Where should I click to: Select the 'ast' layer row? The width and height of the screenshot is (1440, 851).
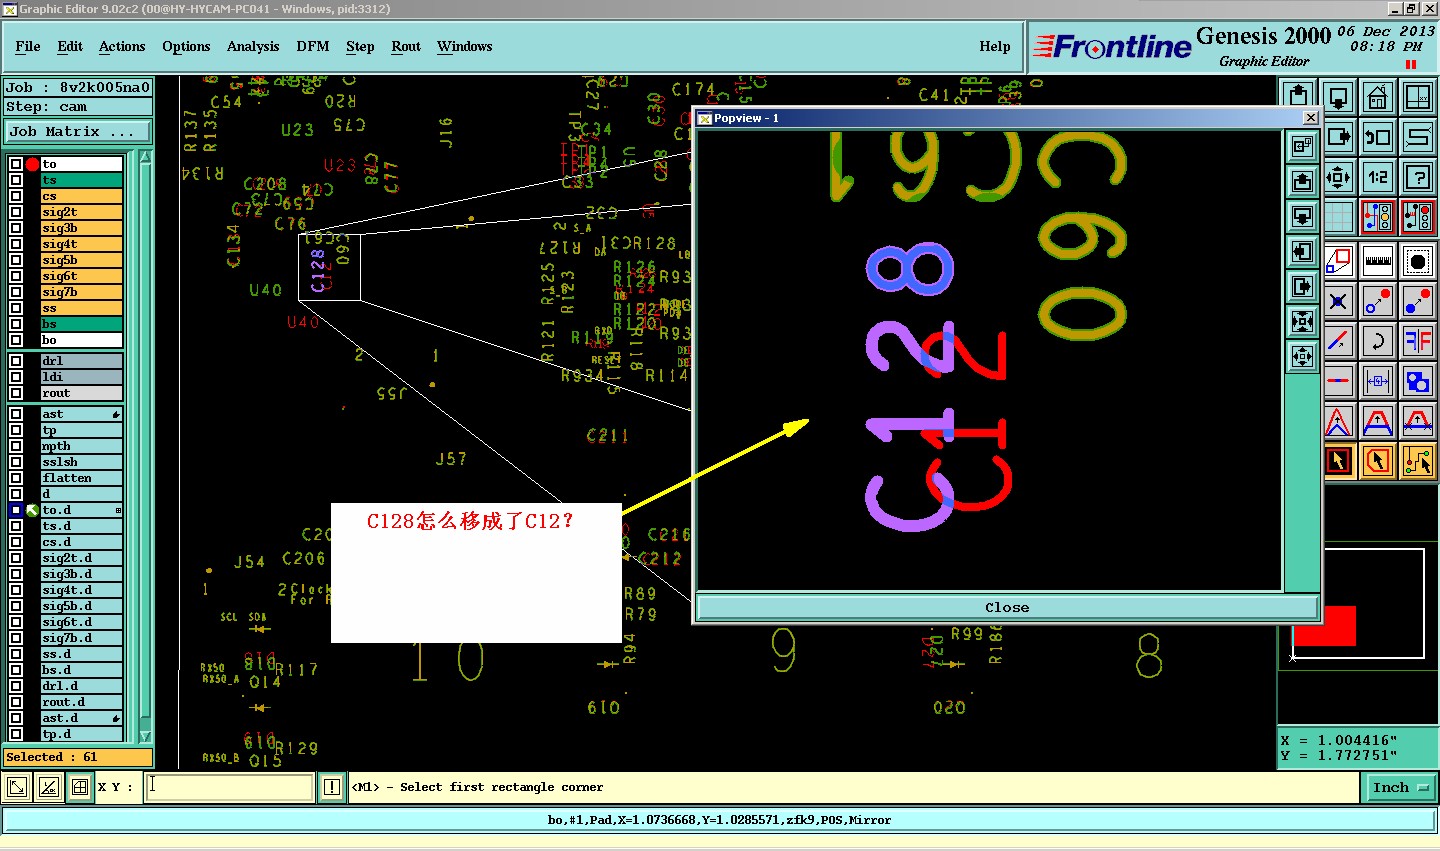pyautogui.click(x=81, y=414)
